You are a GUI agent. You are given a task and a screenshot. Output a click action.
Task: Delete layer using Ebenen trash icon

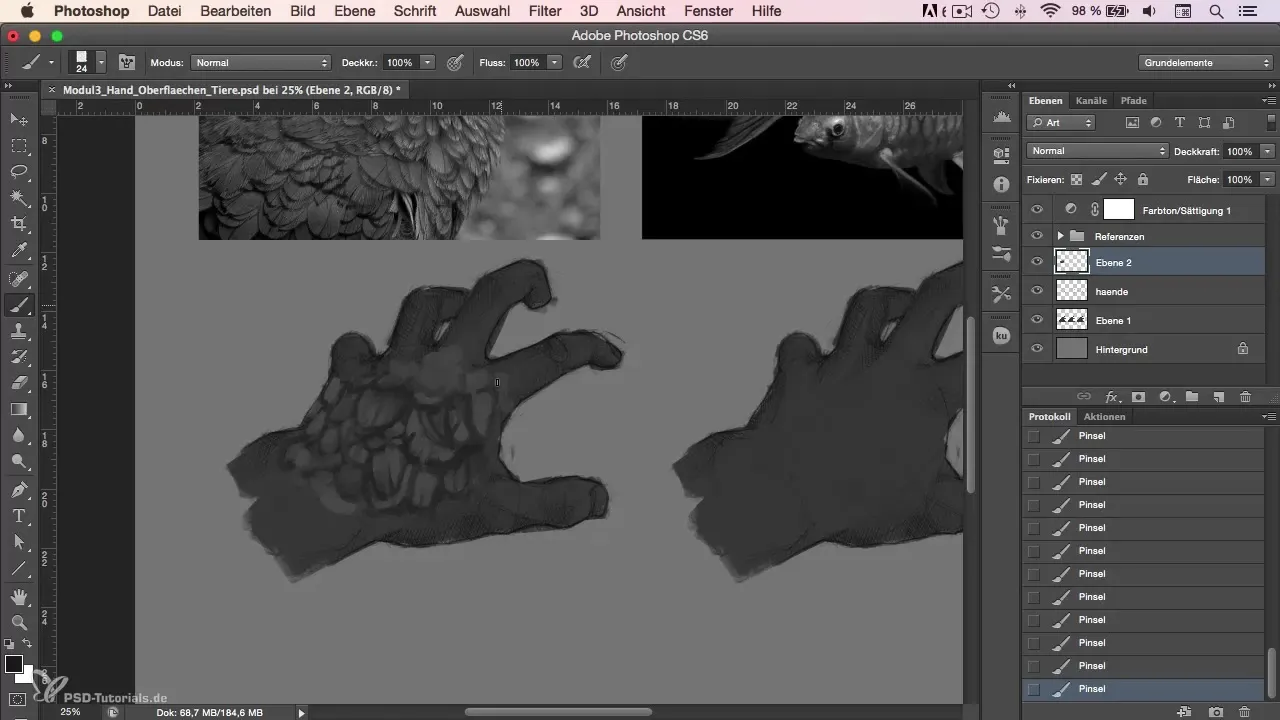point(1245,397)
